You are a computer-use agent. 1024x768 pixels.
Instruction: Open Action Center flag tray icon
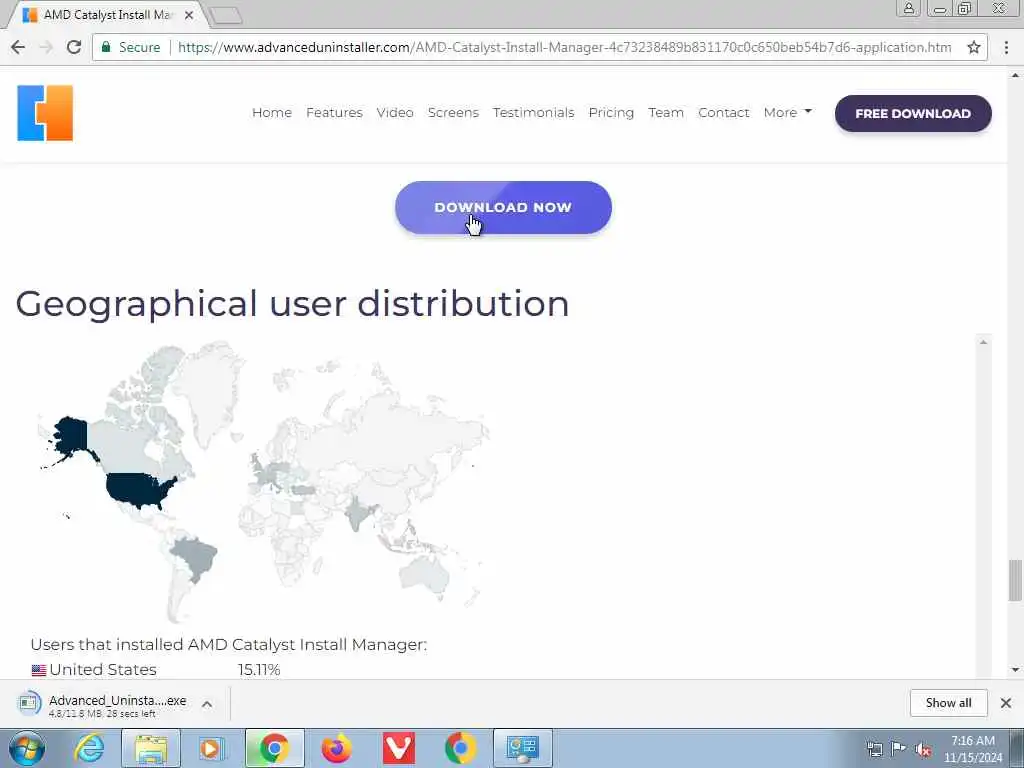898,749
